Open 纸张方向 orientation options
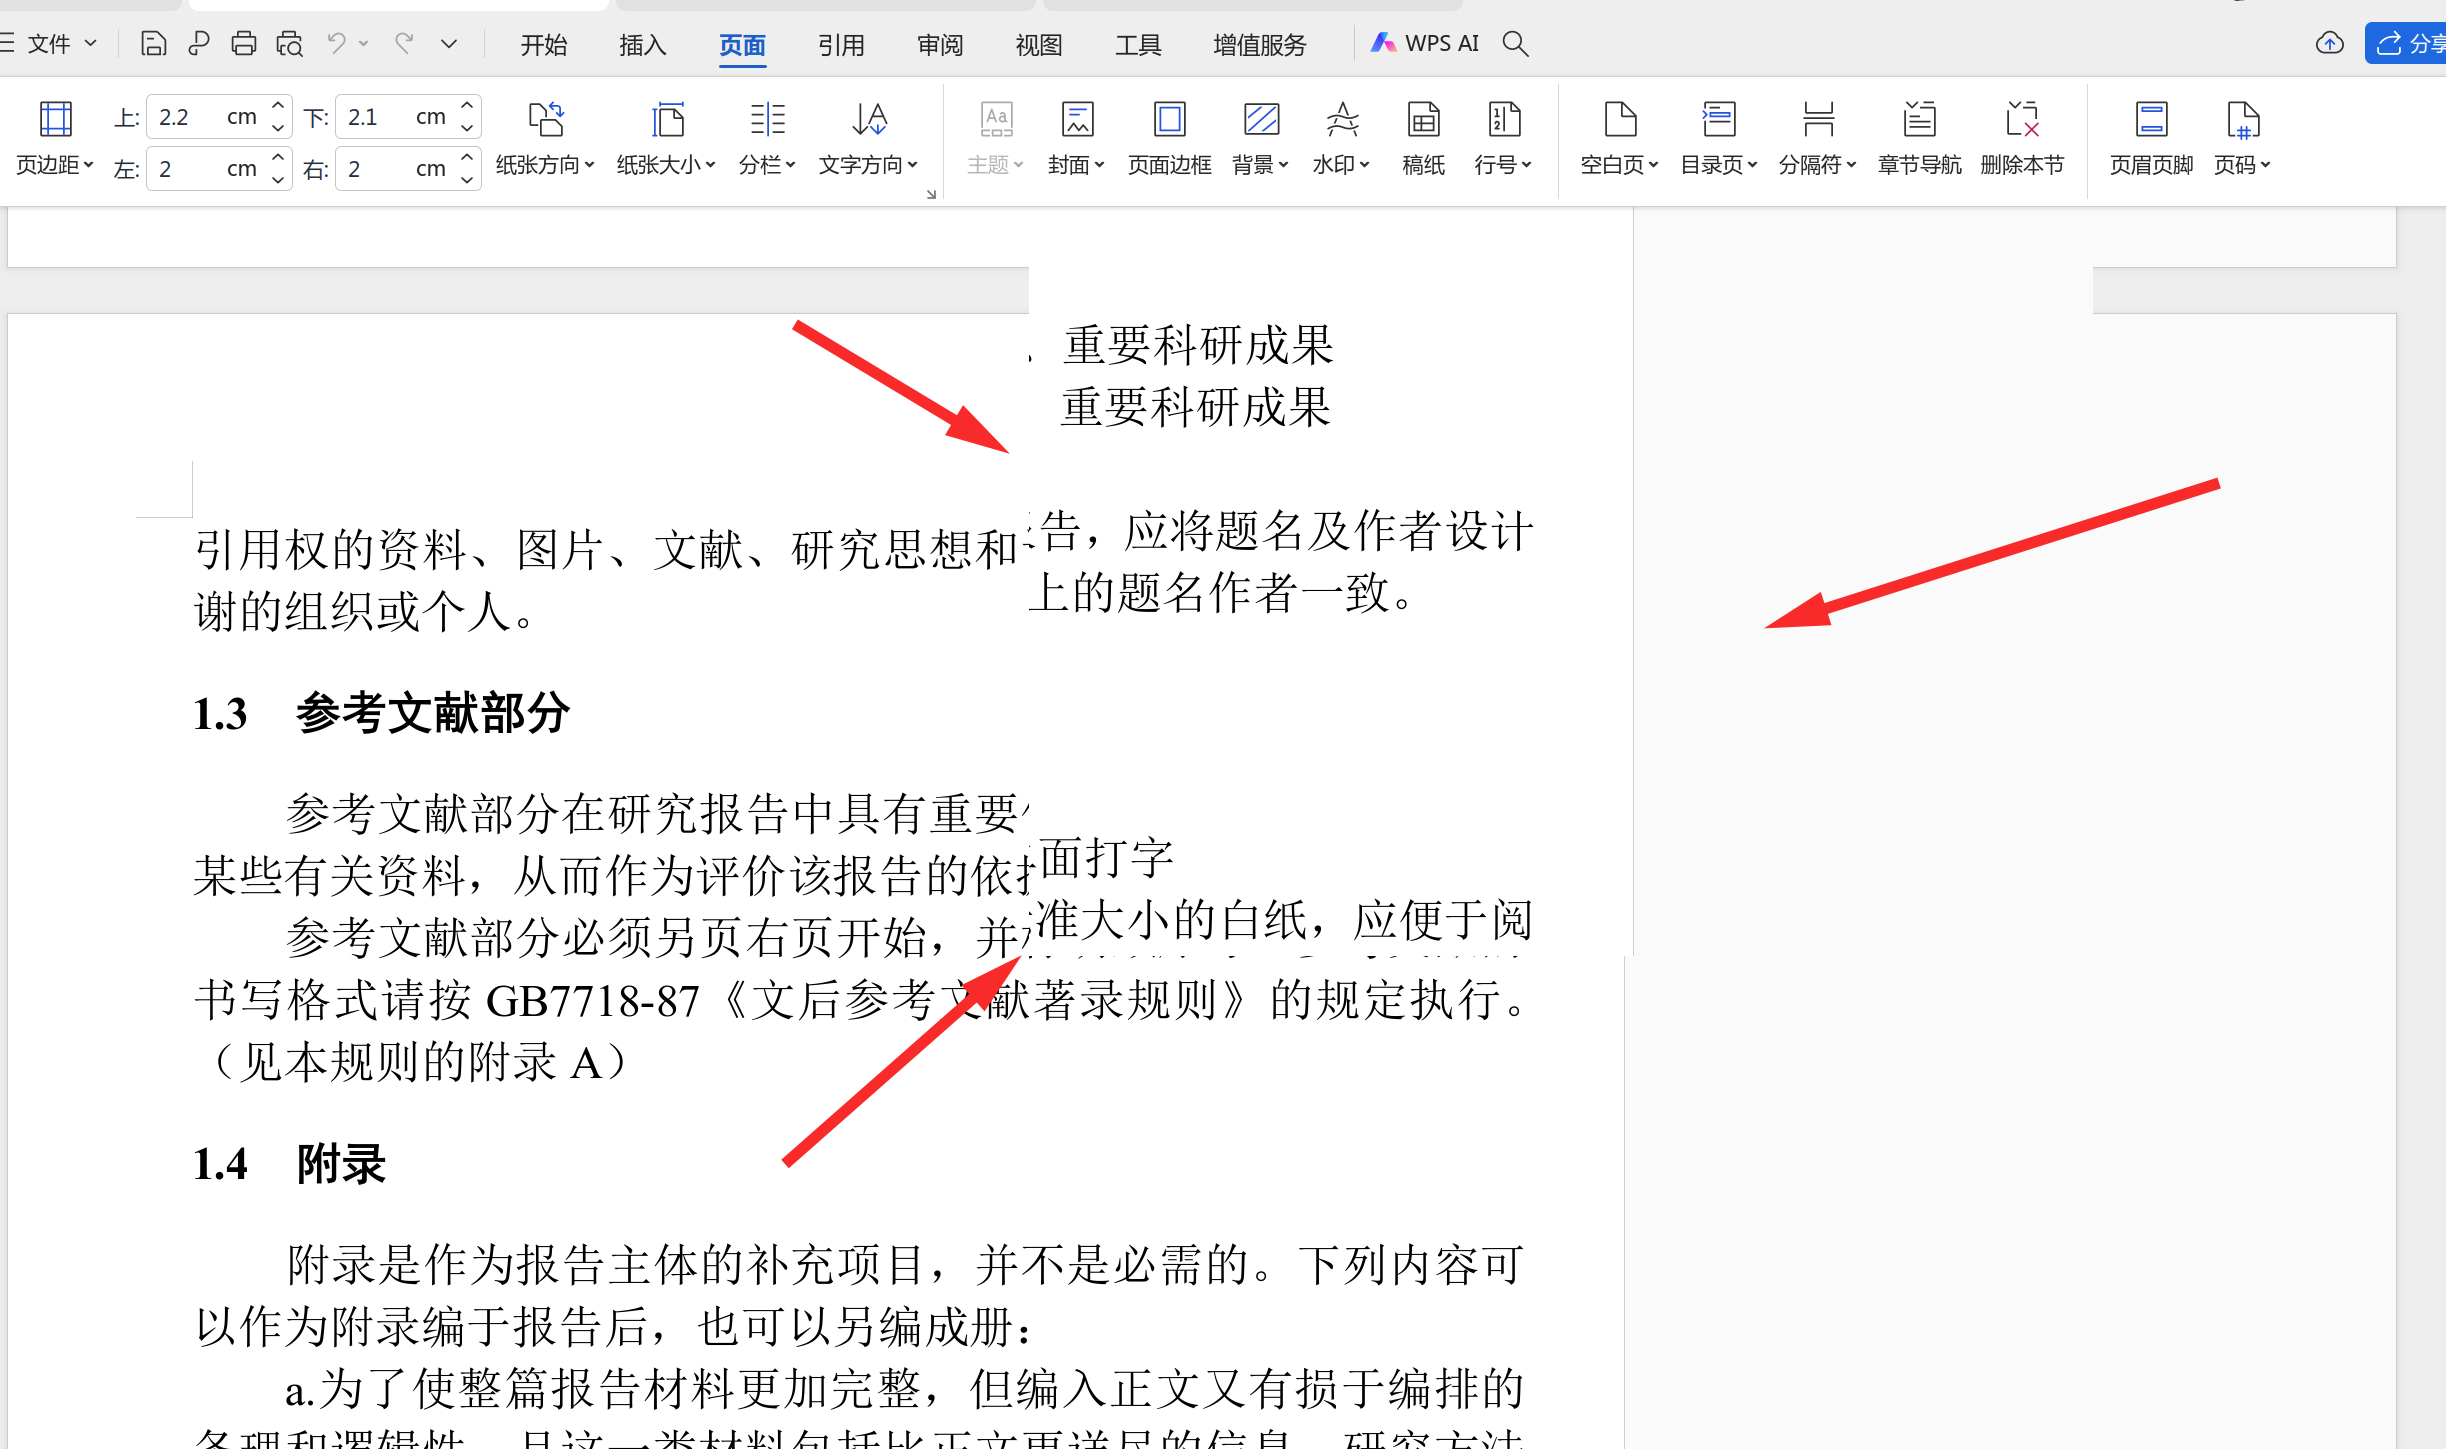Screen dimensions: 2446x1449 (545, 138)
